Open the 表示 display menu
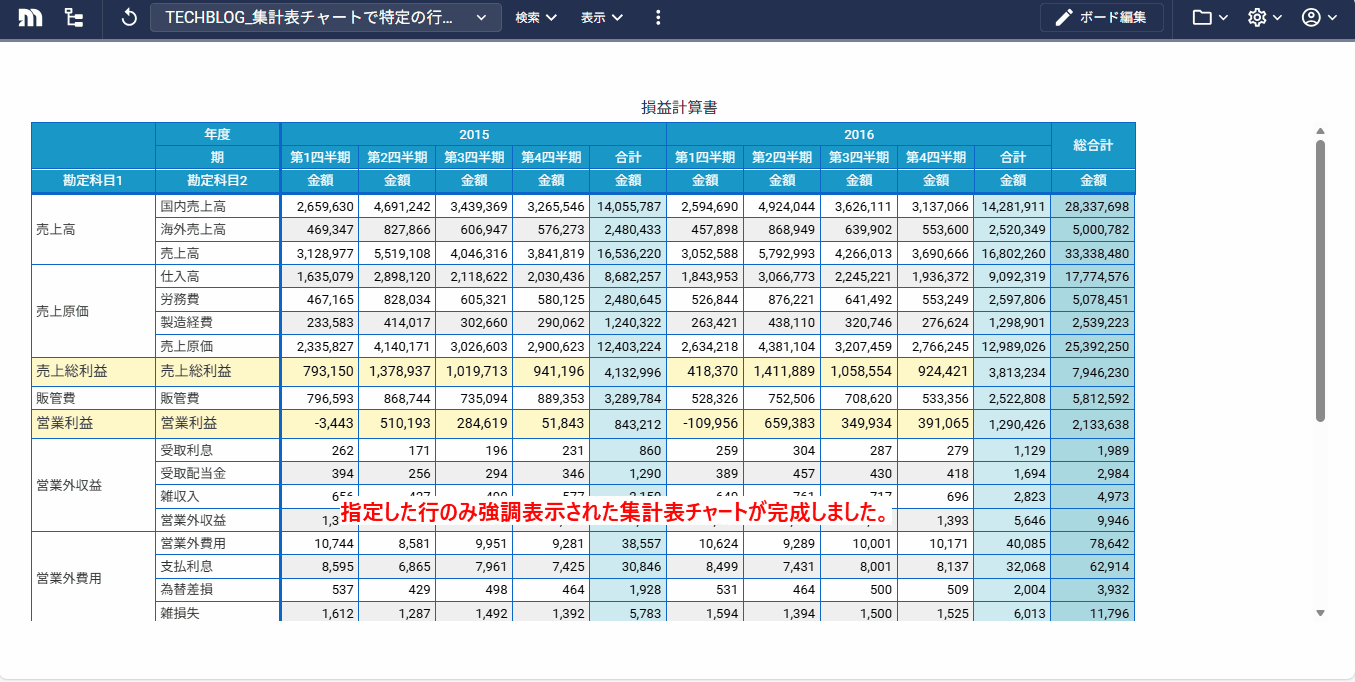The height and width of the screenshot is (682, 1355). pyautogui.click(x=602, y=17)
